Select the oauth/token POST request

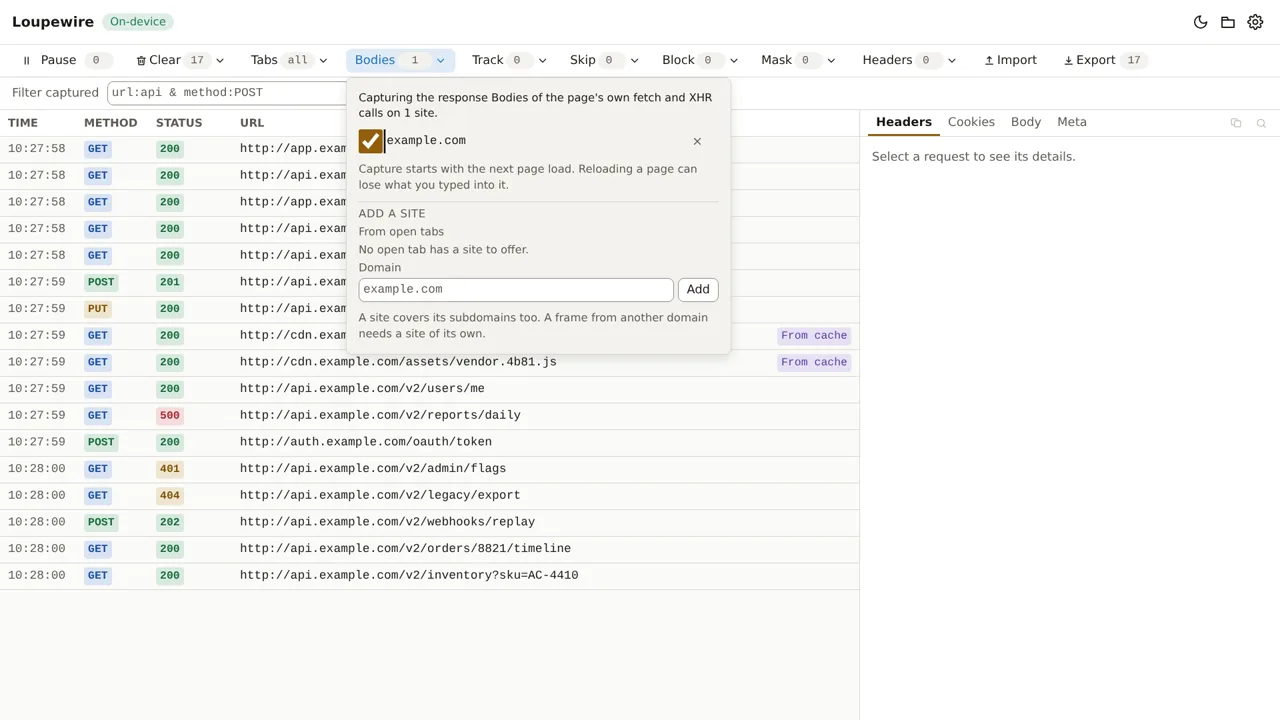[x=429, y=442]
